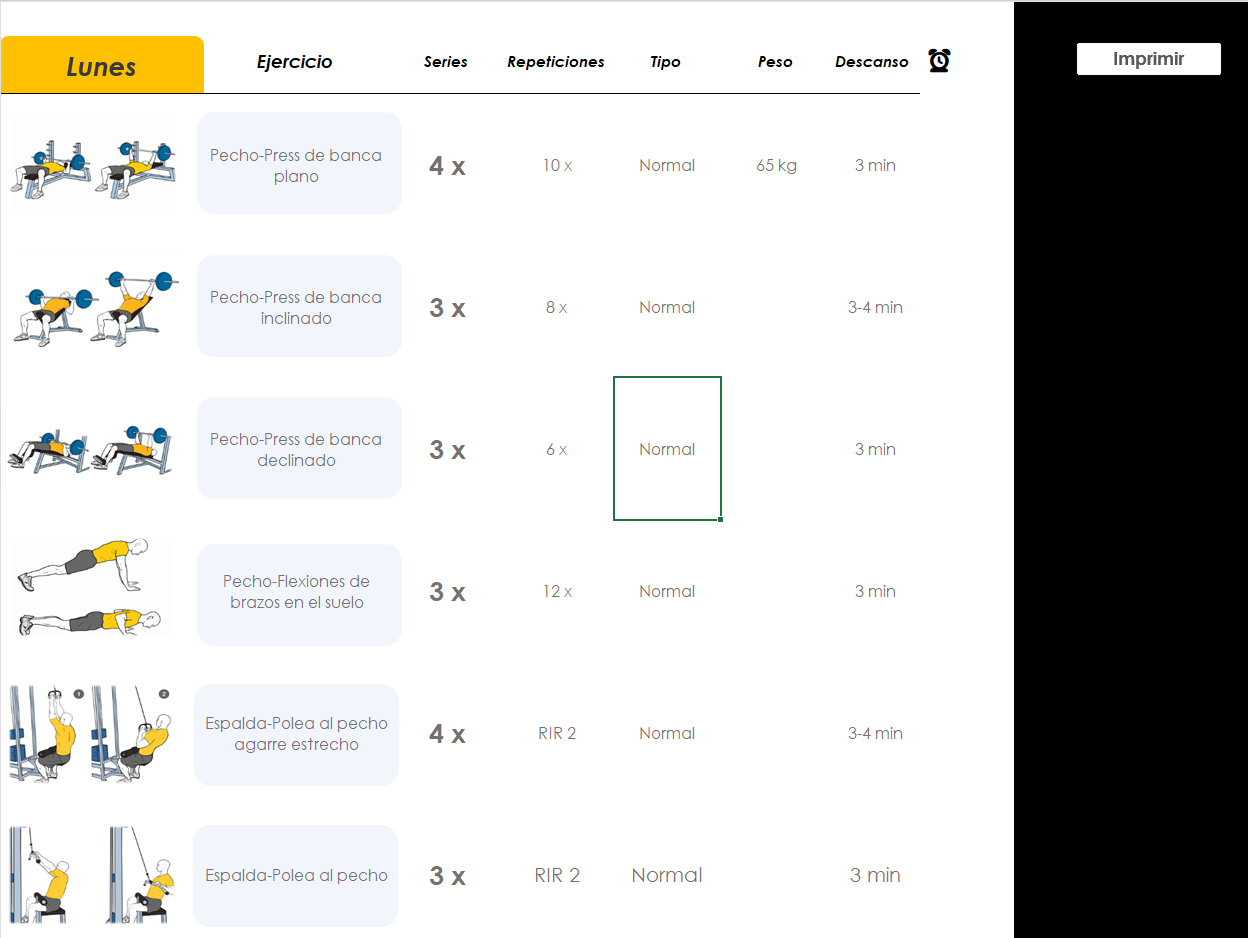Click the selected Normal cell for declinado
Image resolution: width=1248 pixels, height=938 pixels.
[x=667, y=449]
